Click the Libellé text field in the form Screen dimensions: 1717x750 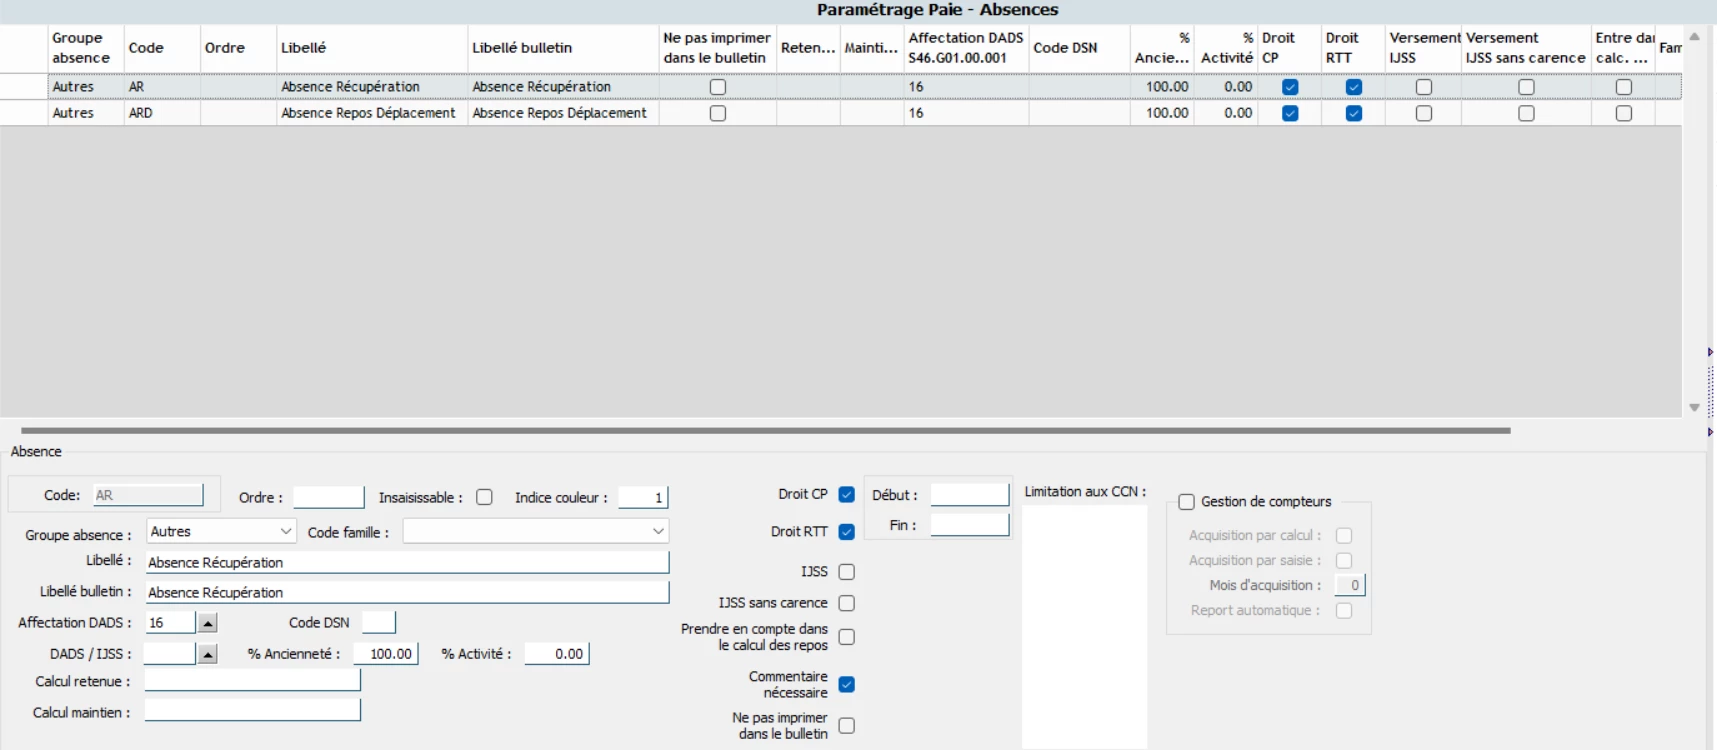coord(407,562)
